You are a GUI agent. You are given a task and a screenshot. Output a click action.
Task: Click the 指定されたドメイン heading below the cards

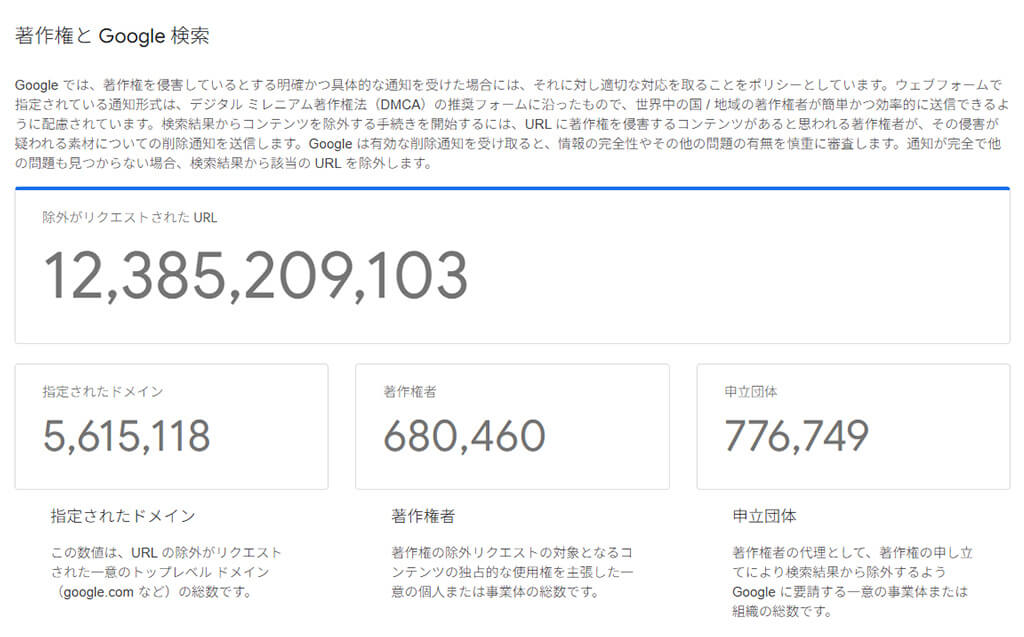coord(123,516)
